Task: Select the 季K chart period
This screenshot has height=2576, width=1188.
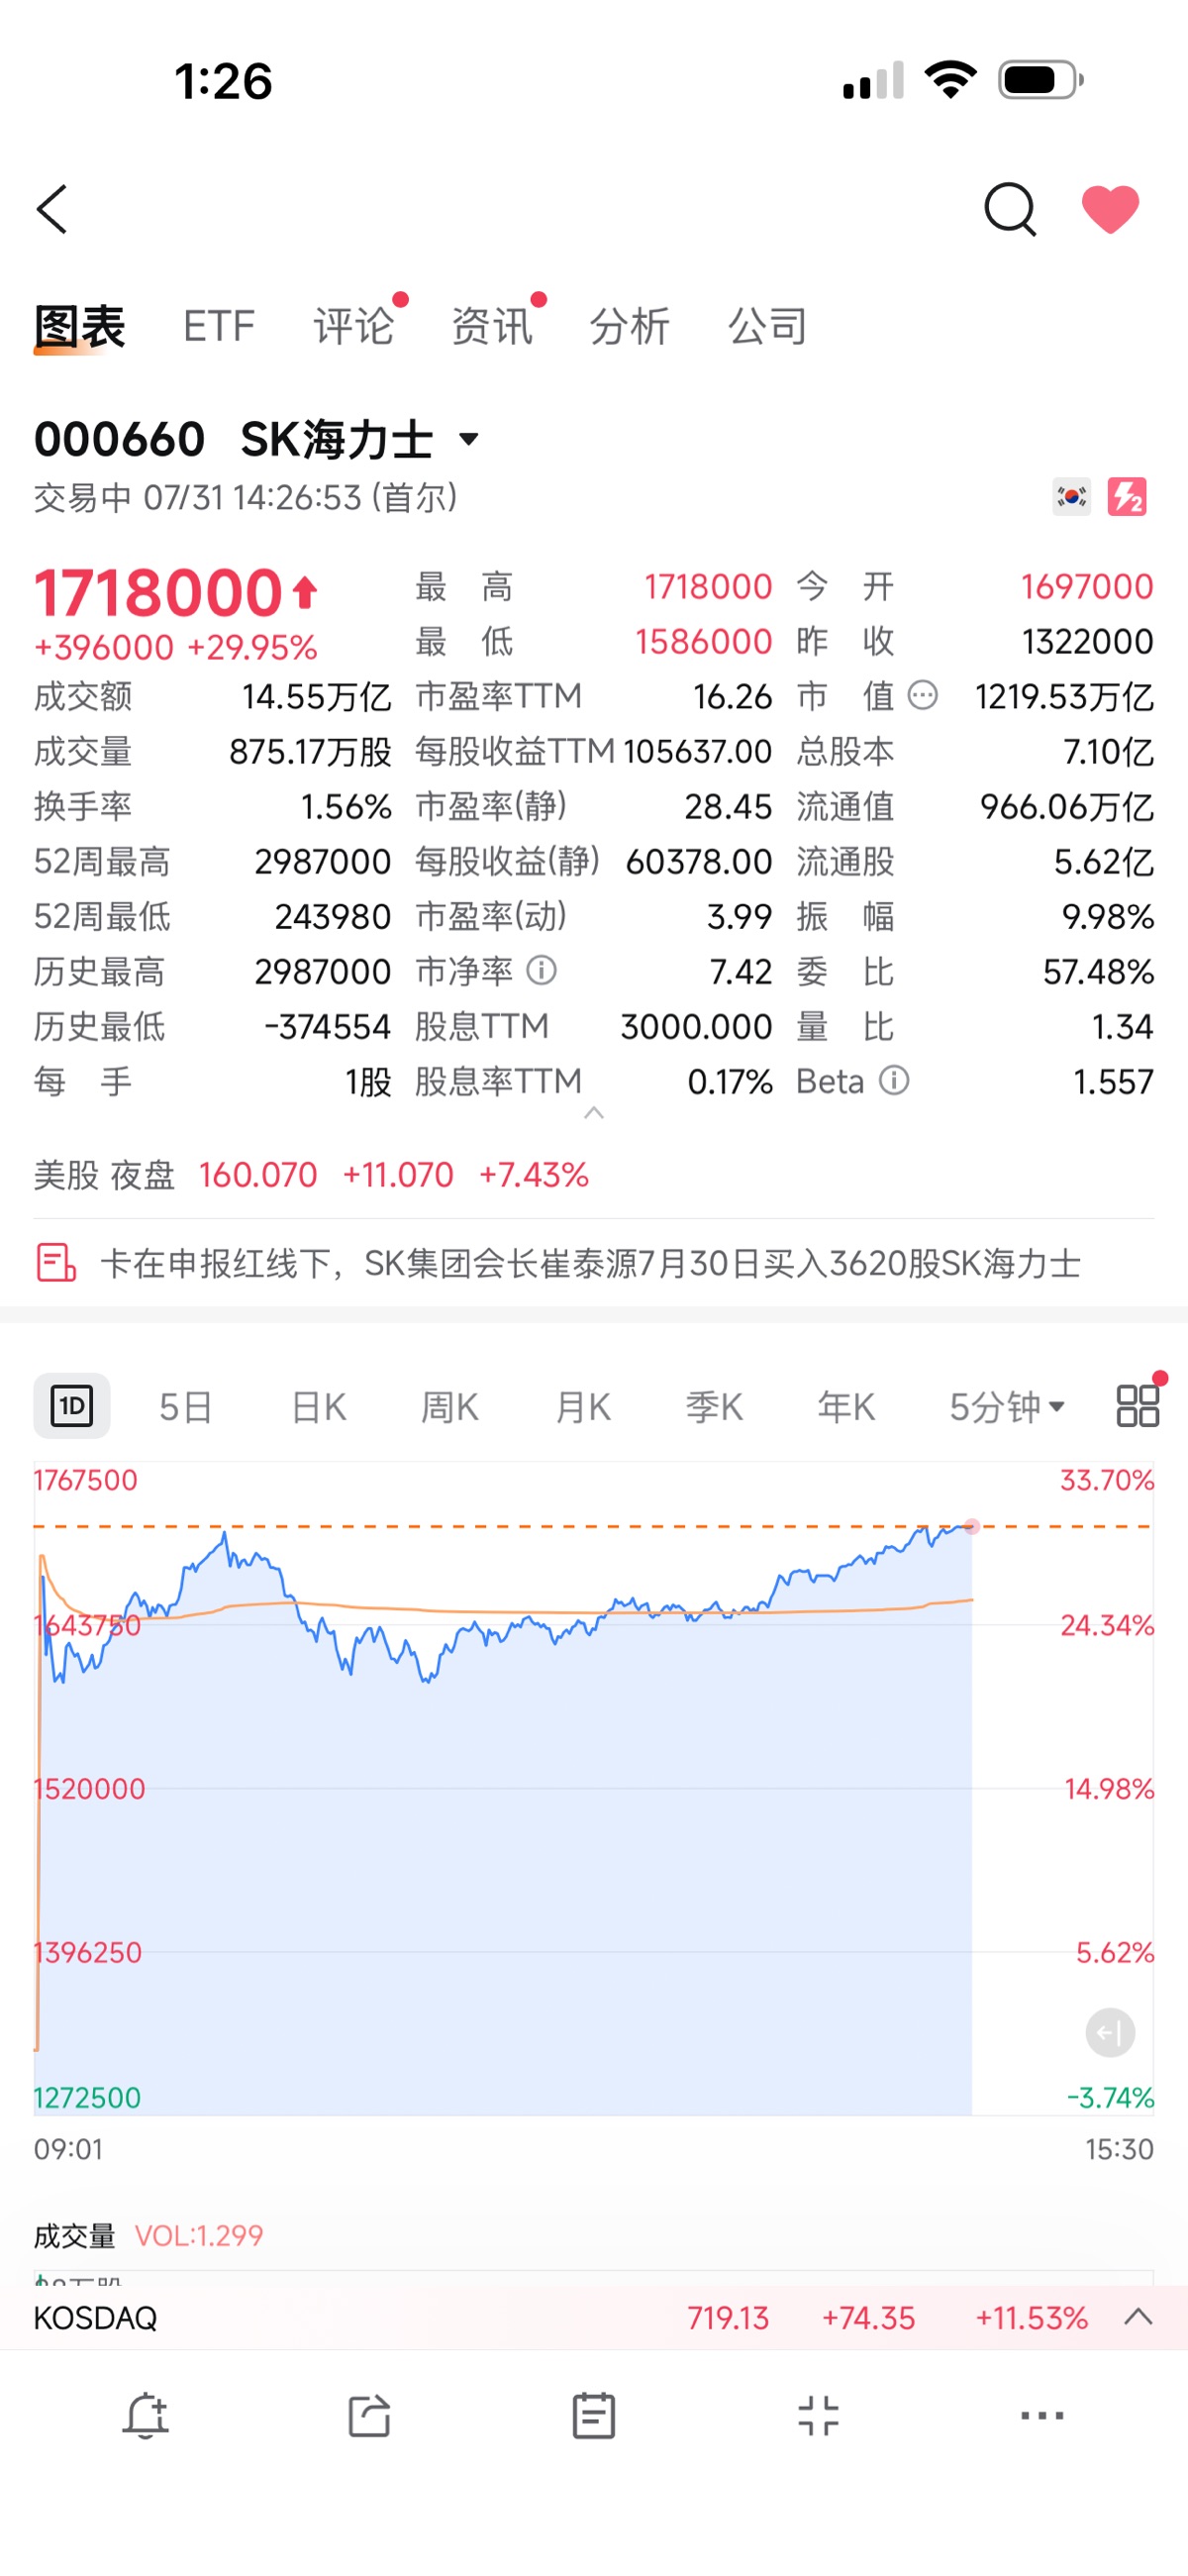Action: [714, 1407]
